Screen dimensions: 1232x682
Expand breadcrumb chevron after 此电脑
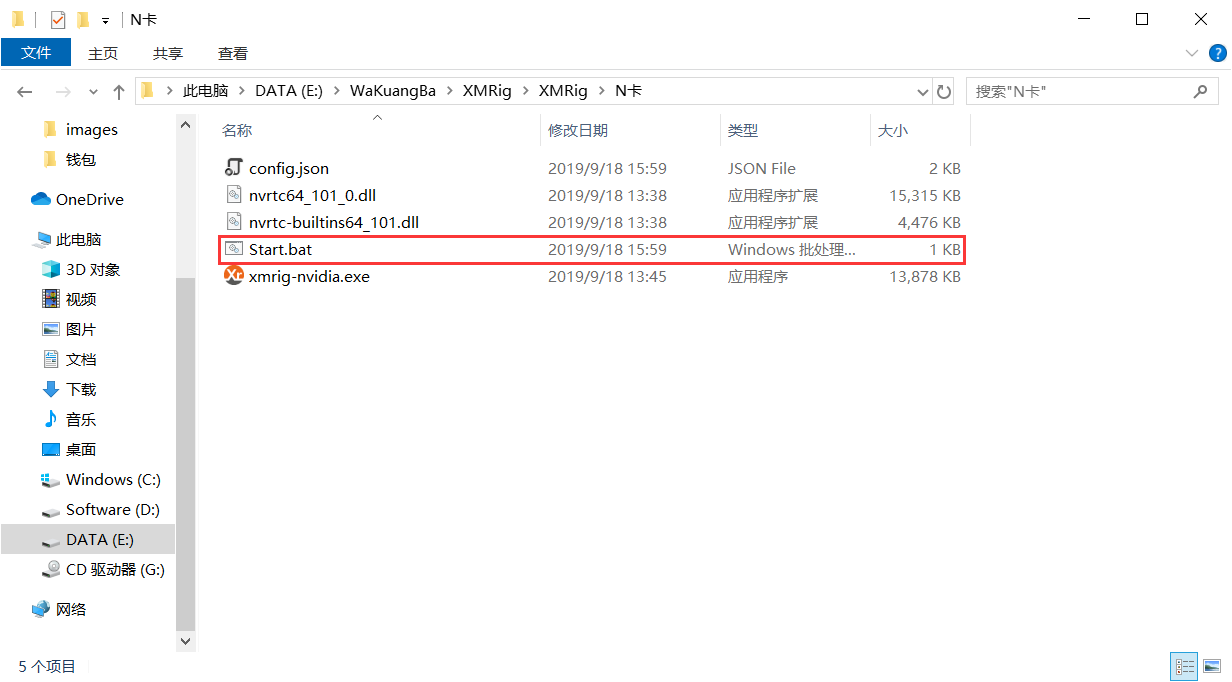pyautogui.click(x=241, y=91)
